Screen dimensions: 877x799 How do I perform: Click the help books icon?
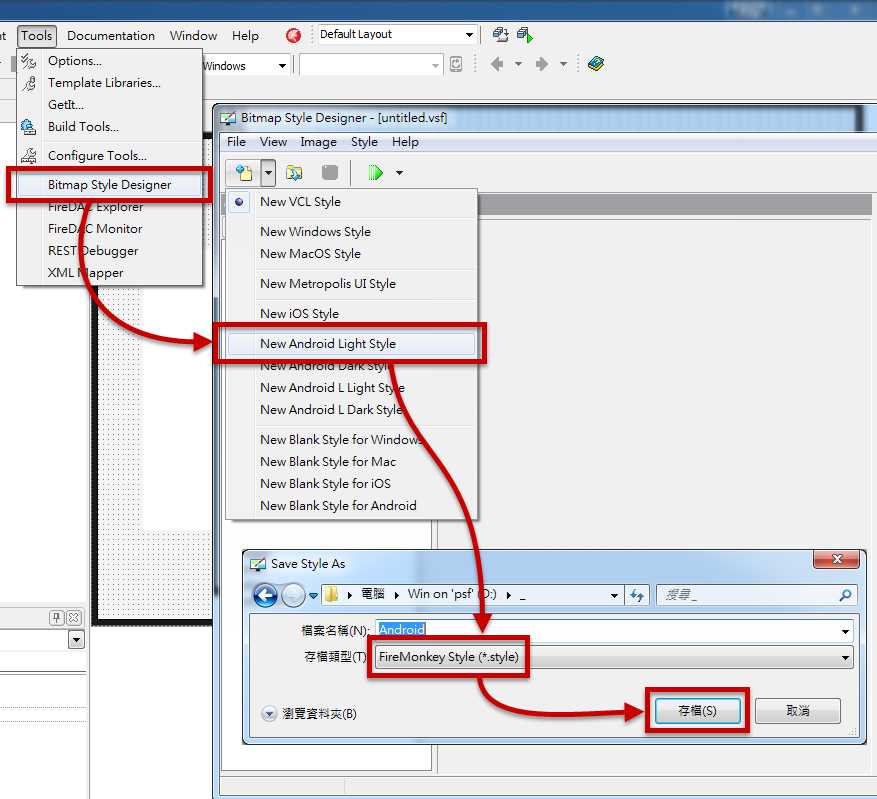(x=596, y=64)
